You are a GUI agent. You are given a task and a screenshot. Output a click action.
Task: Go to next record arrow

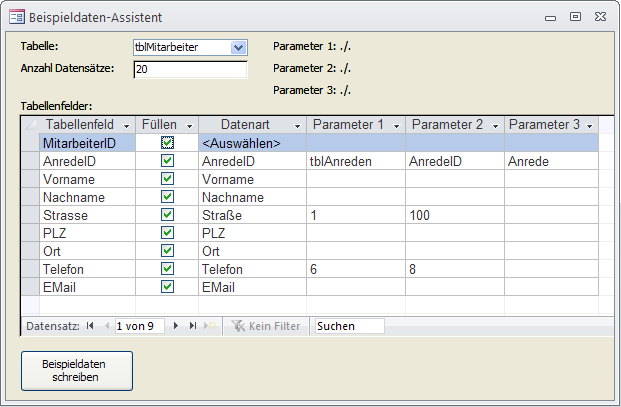pyautogui.click(x=176, y=325)
